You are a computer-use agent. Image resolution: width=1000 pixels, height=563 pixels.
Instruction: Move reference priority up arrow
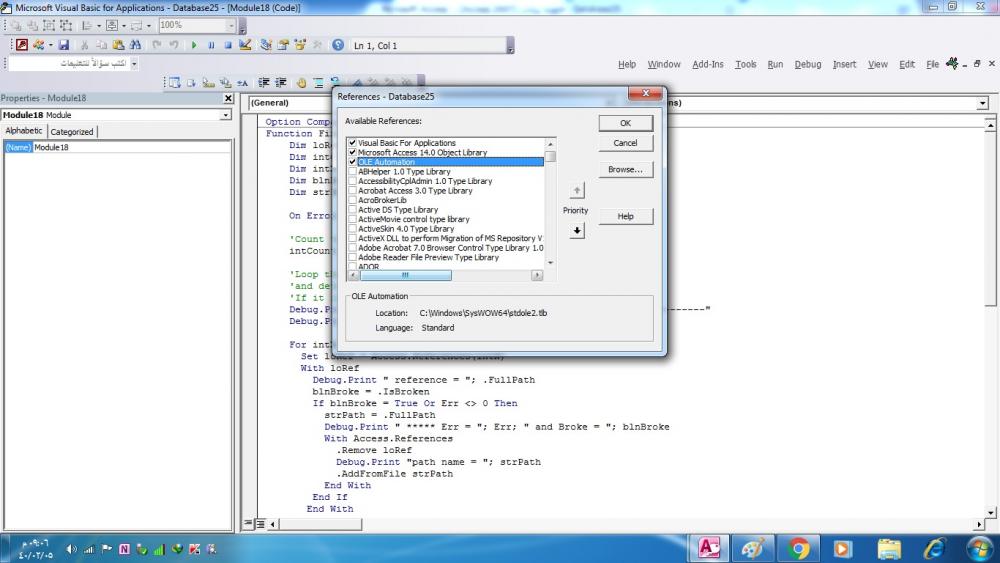[577, 190]
